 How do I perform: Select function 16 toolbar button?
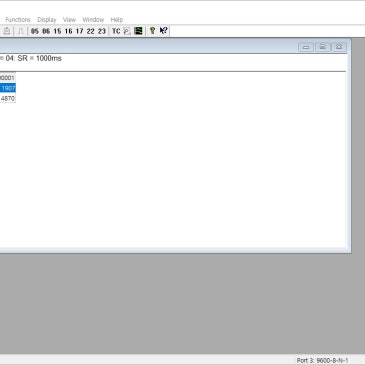(x=68, y=31)
